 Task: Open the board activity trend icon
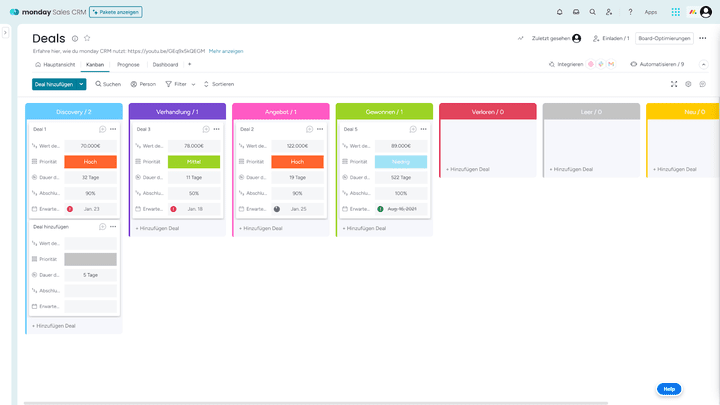click(x=520, y=39)
